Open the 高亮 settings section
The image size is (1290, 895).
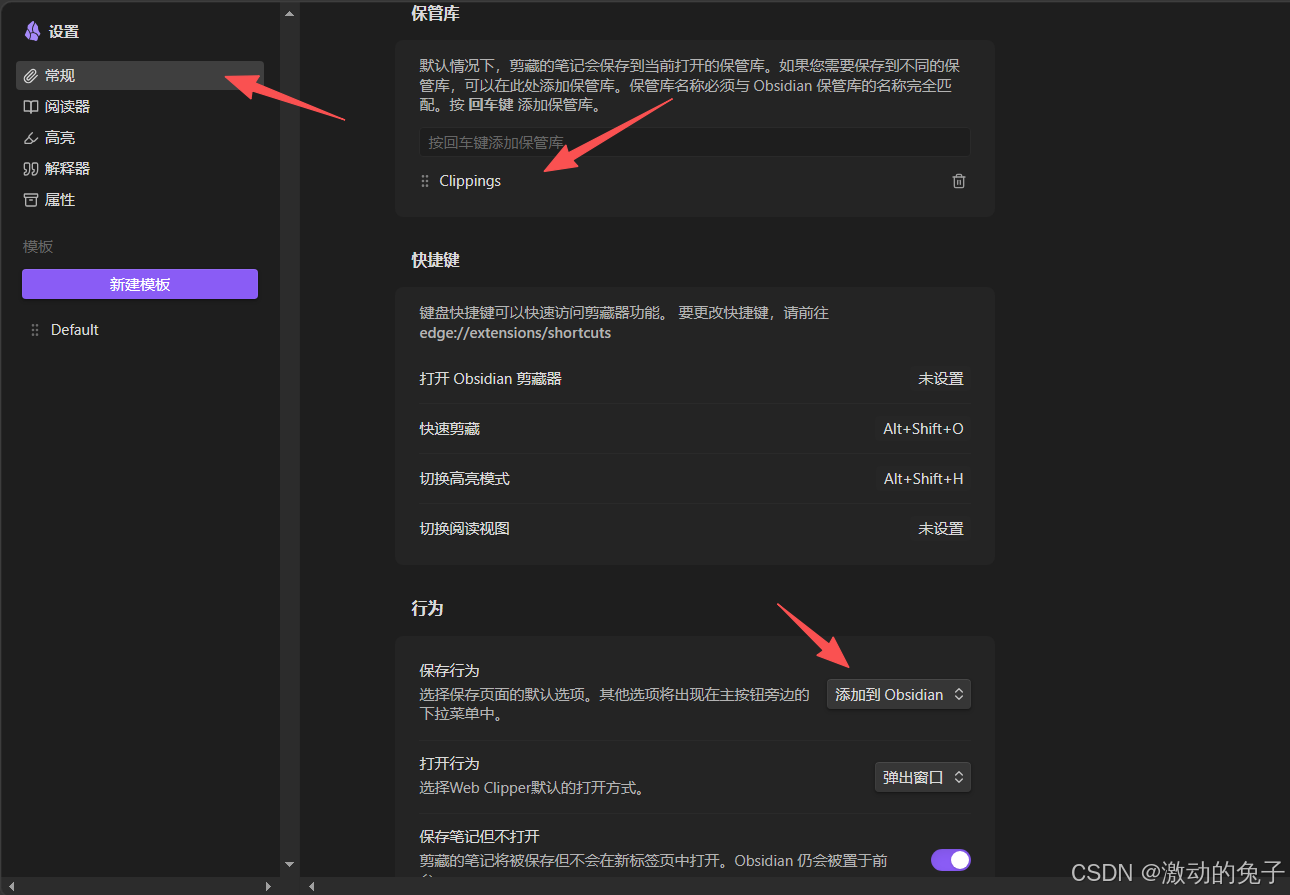pyautogui.click(x=140, y=137)
